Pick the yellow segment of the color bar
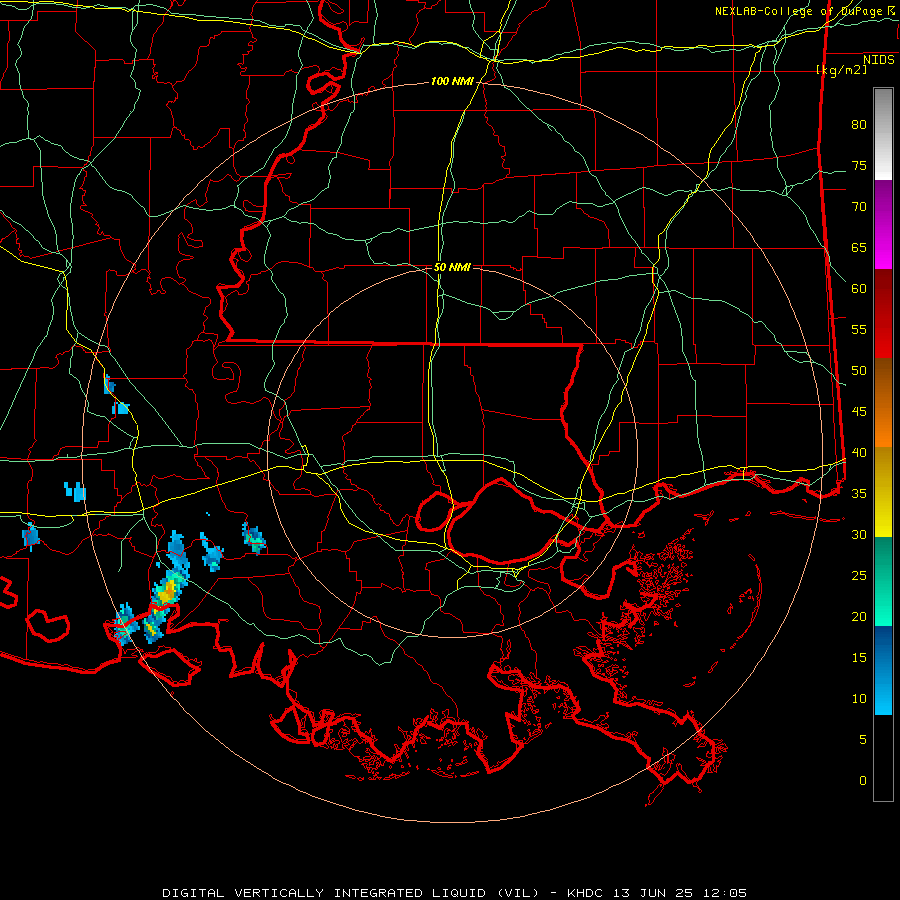The width and height of the screenshot is (900, 900). pos(883,492)
